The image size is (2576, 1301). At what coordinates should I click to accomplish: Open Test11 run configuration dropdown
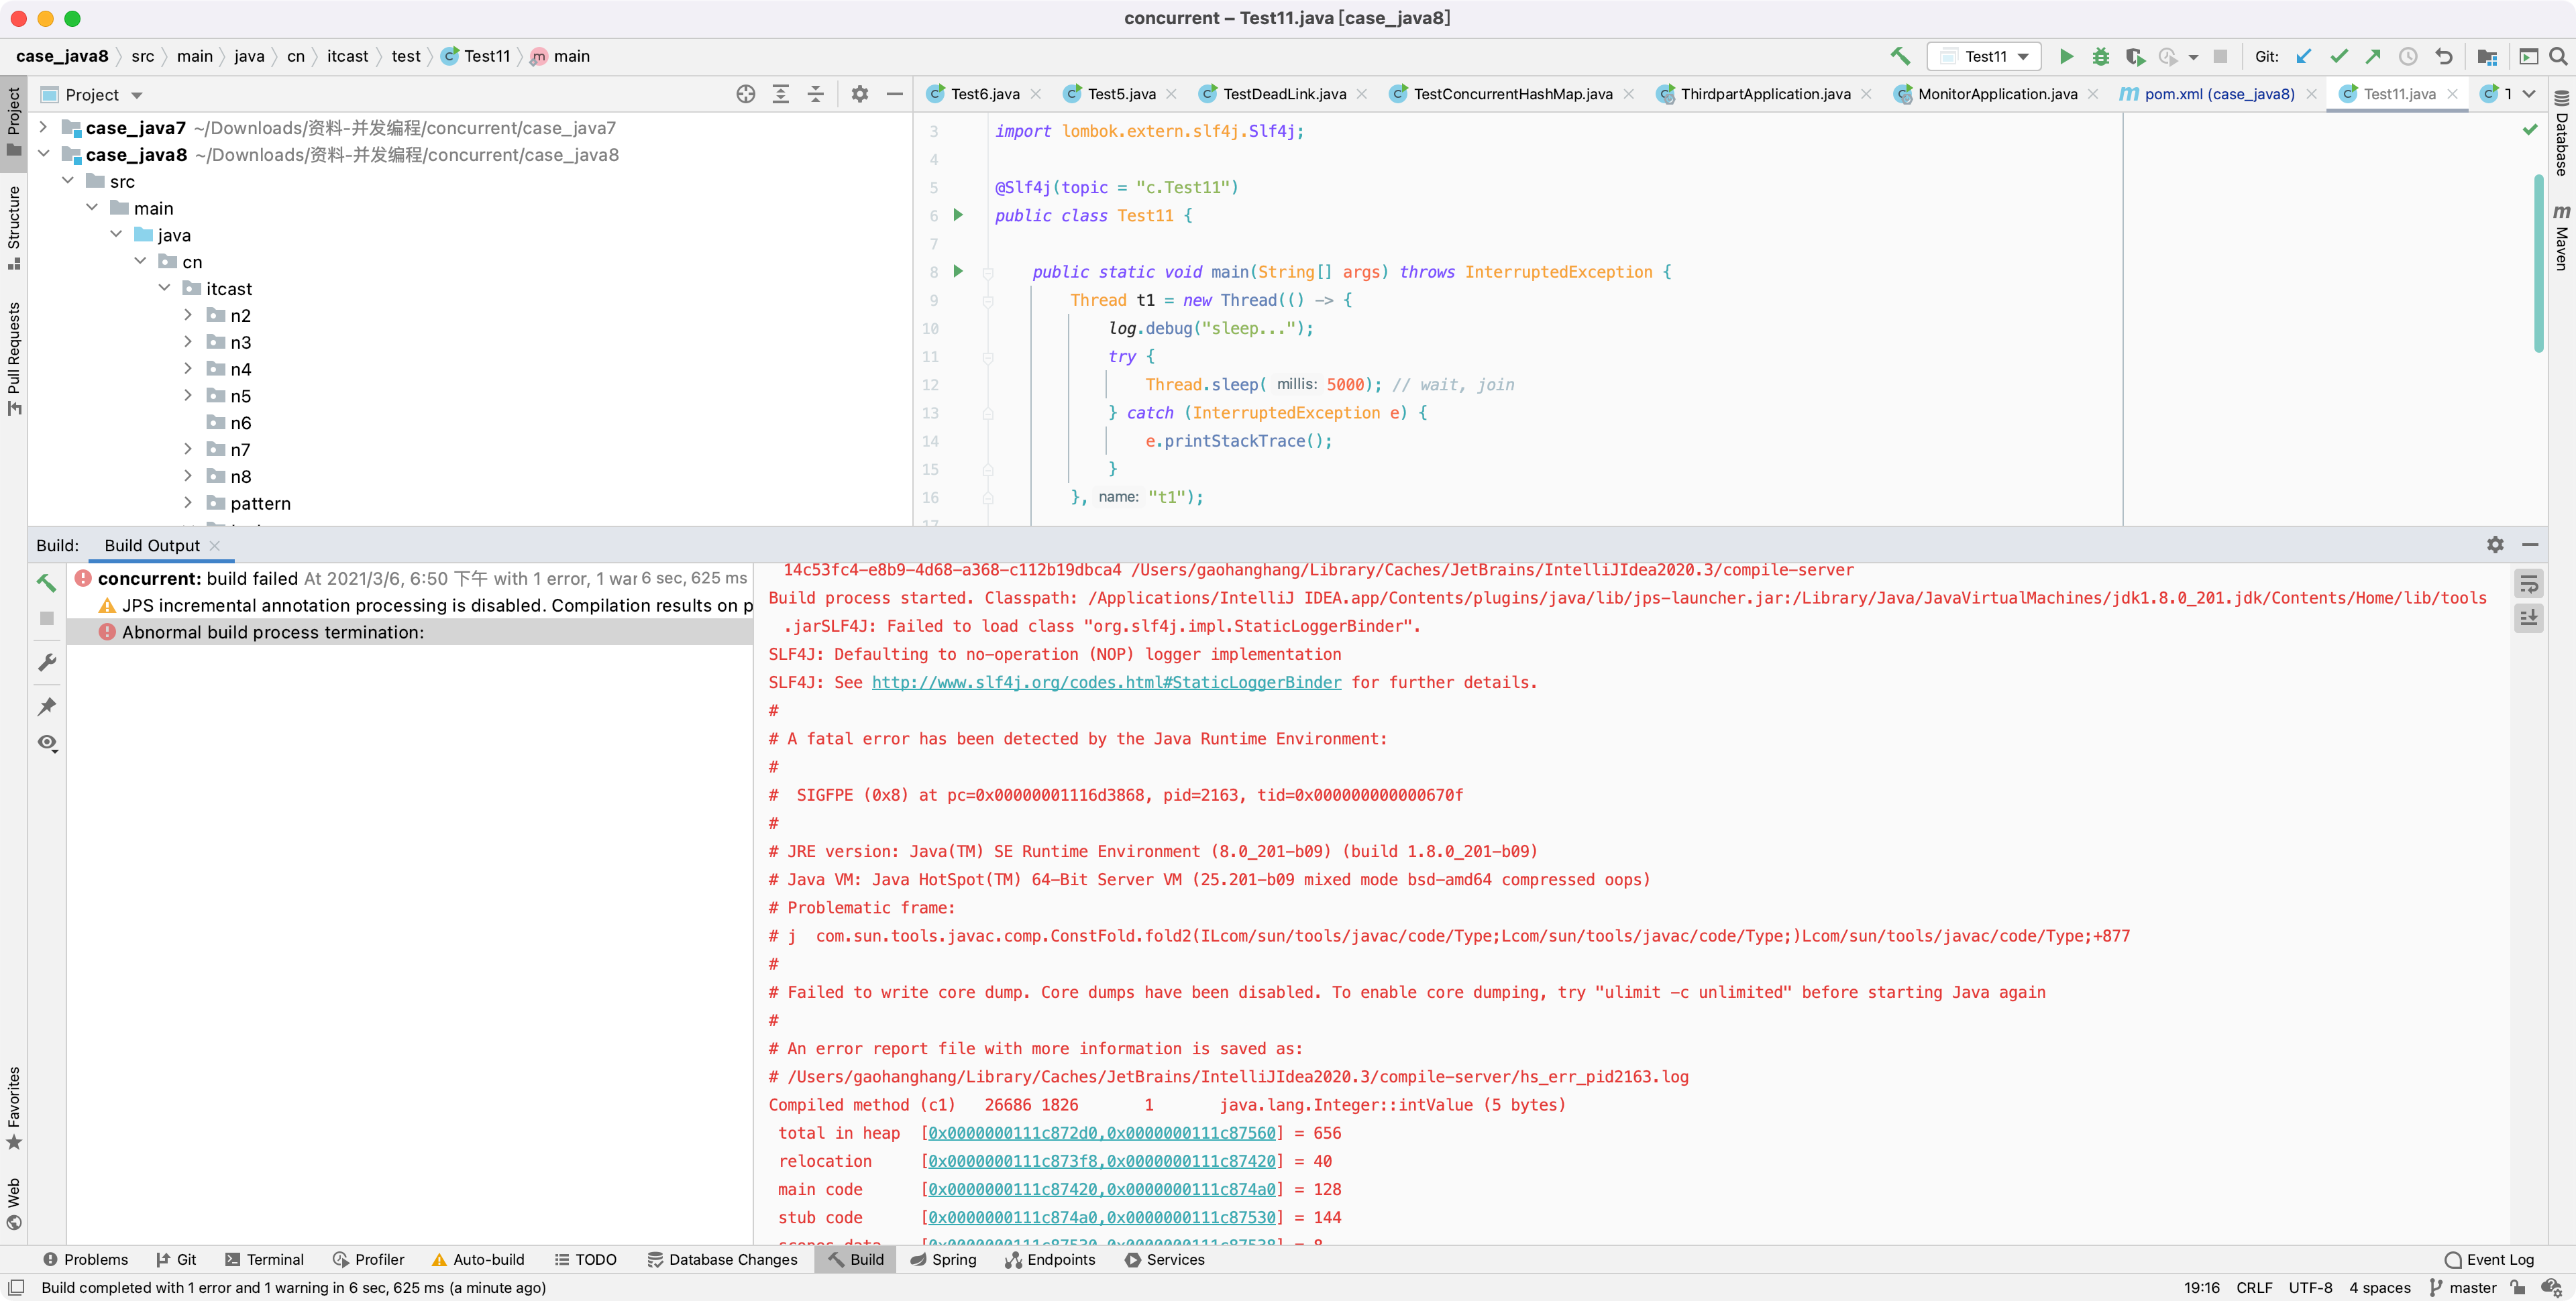1984,57
